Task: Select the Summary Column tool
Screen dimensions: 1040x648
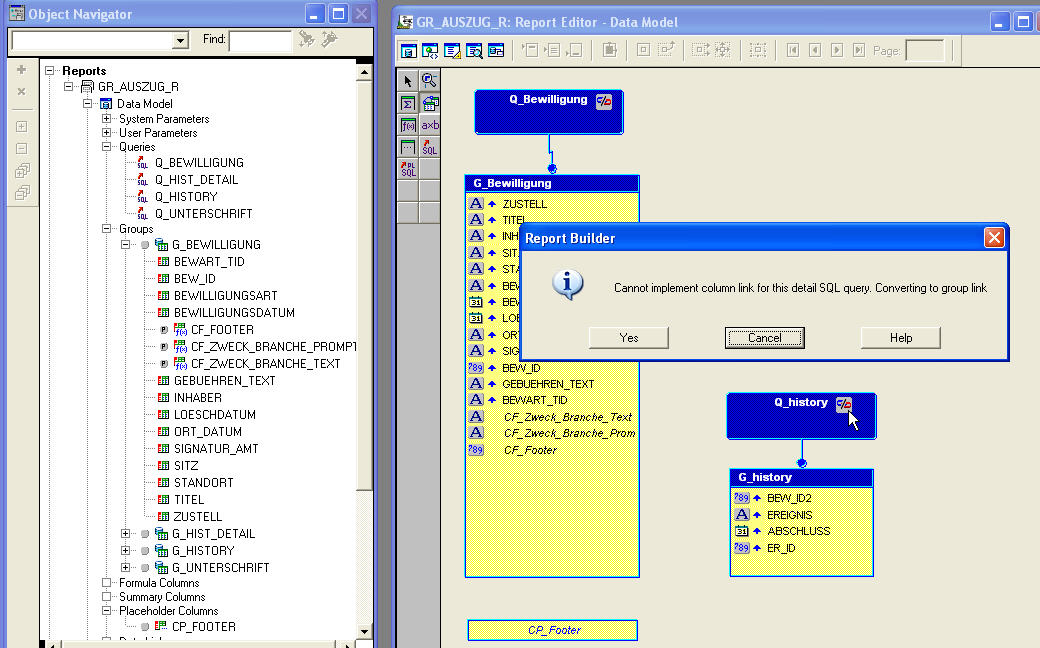Action: 408,103
